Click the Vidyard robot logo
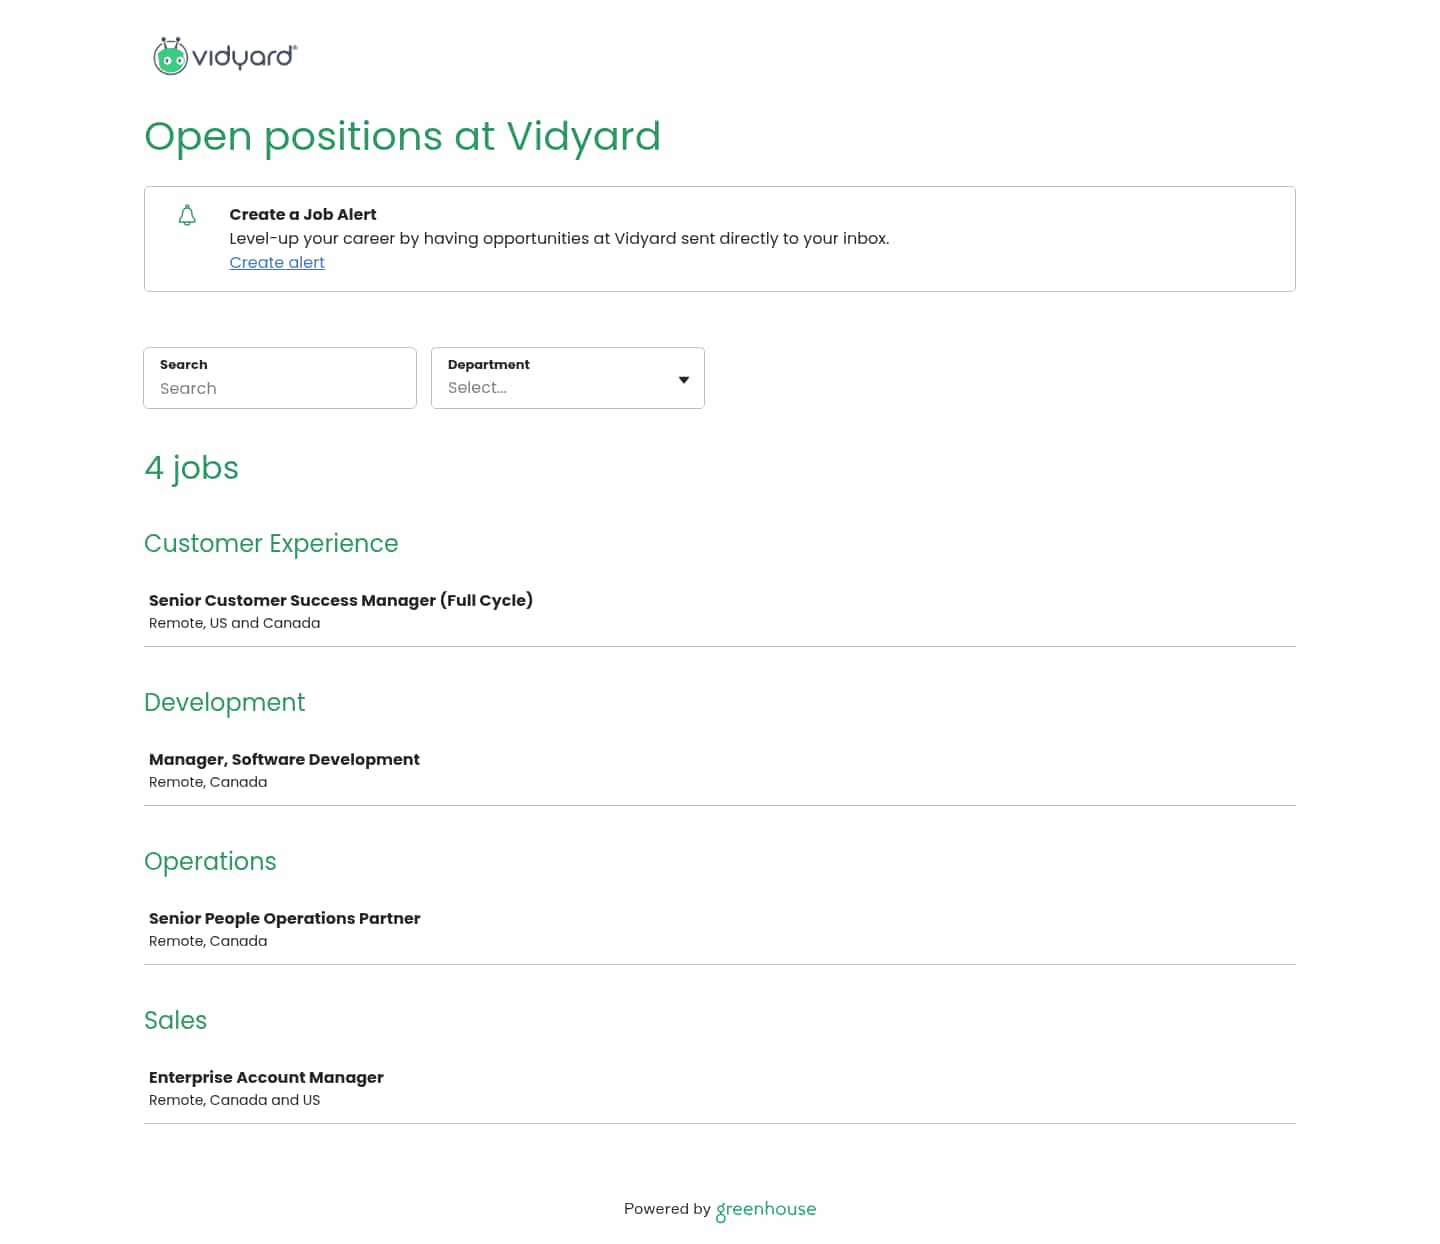1440x1244 pixels. pos(171,57)
